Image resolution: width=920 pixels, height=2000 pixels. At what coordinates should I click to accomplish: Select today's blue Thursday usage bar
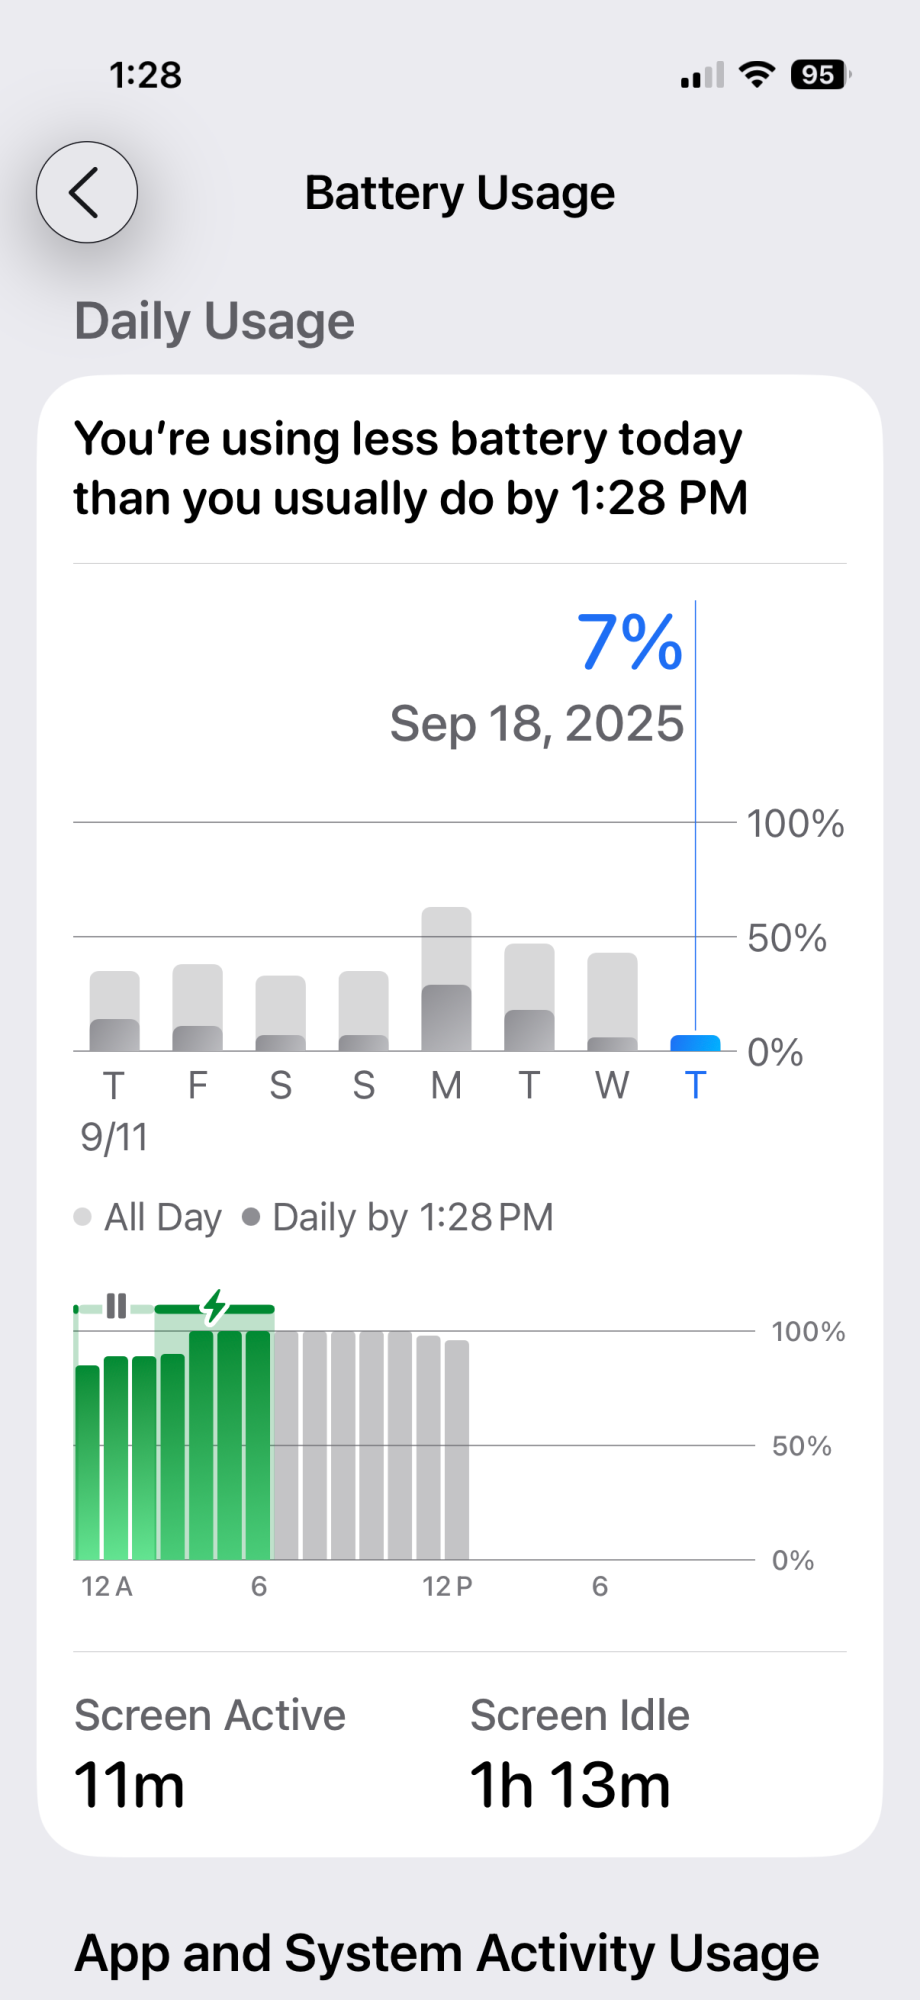[695, 1043]
